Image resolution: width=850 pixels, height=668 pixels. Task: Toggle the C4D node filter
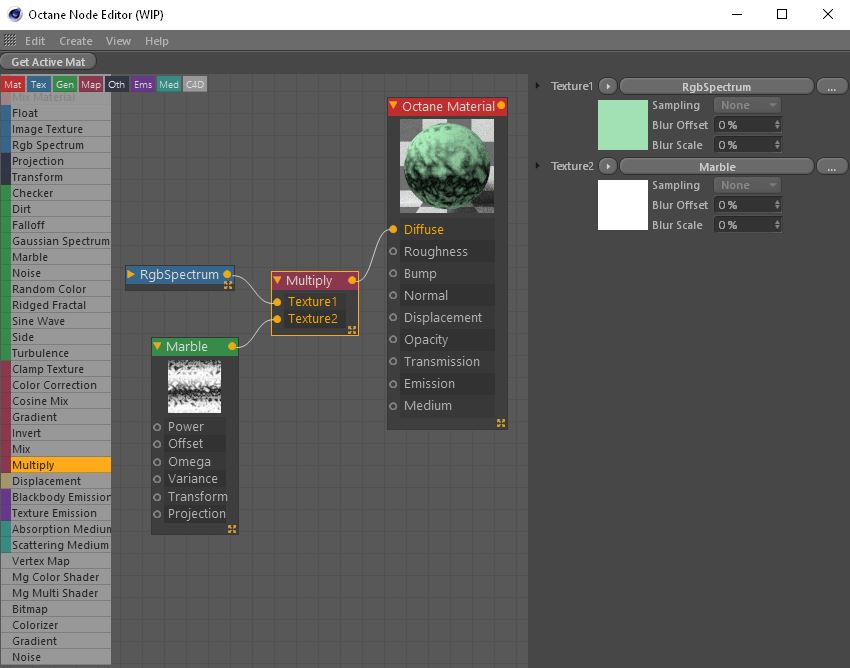[x=194, y=85]
